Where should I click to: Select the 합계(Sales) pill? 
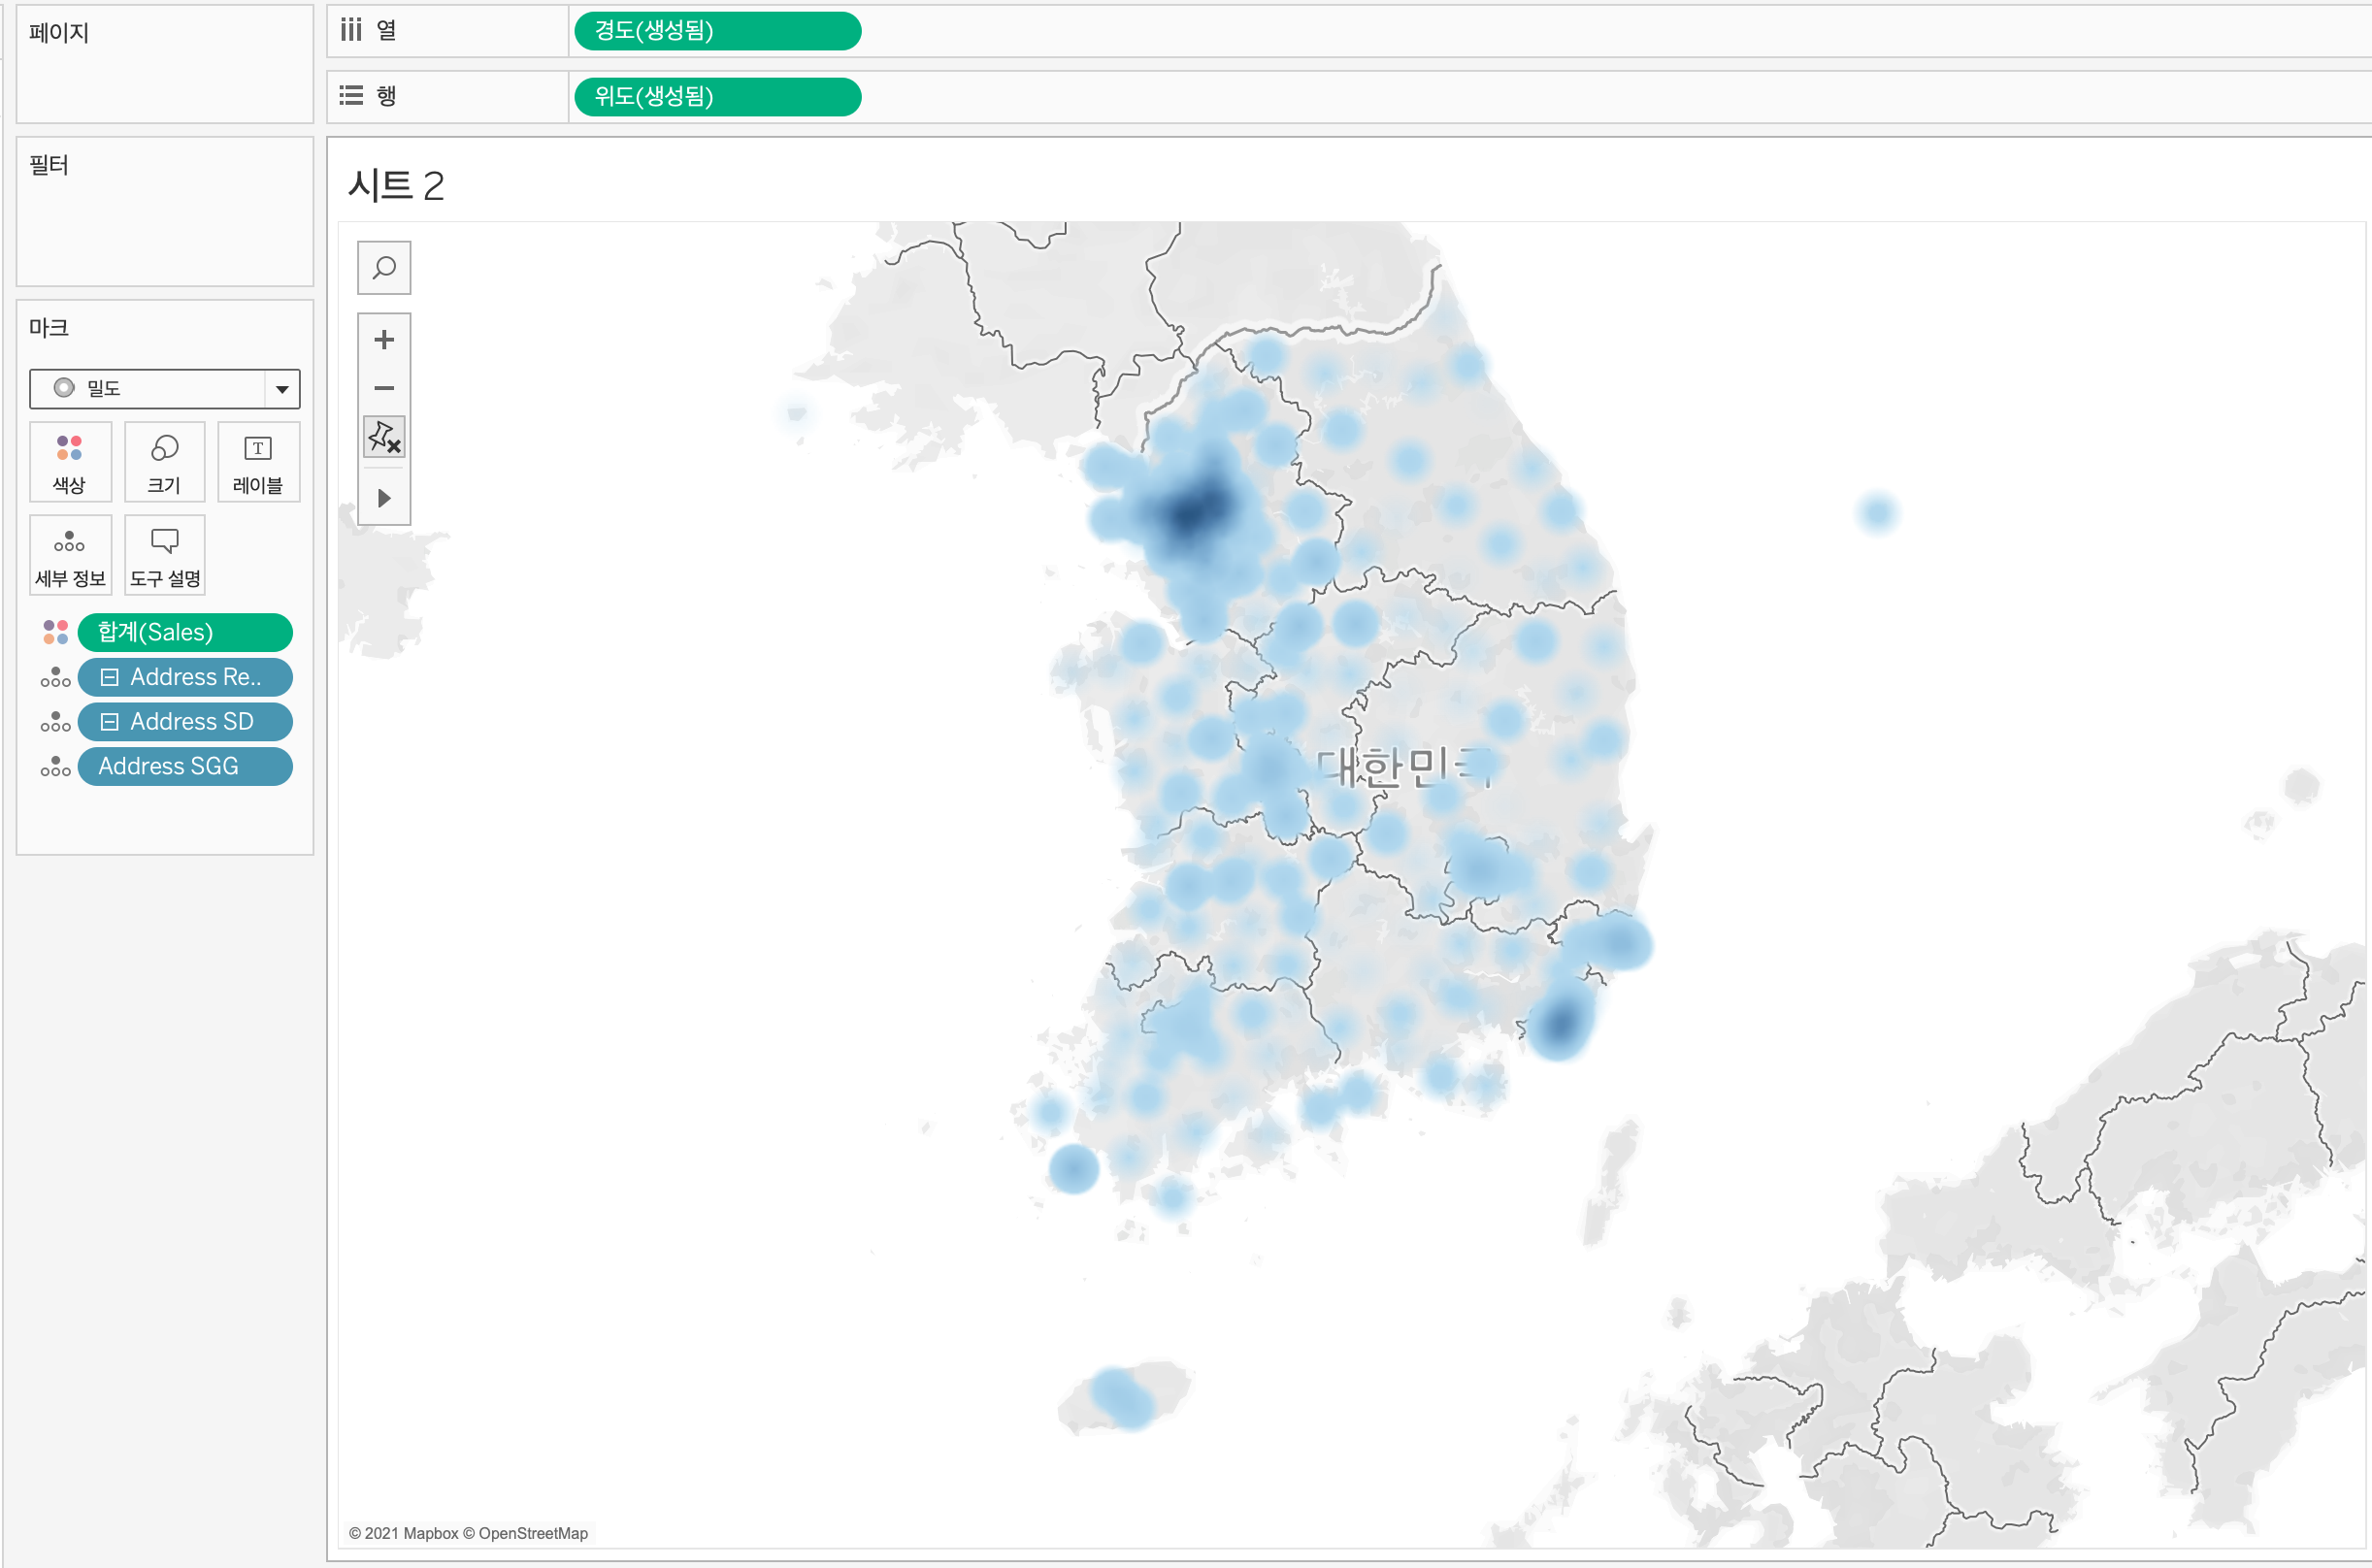185,632
